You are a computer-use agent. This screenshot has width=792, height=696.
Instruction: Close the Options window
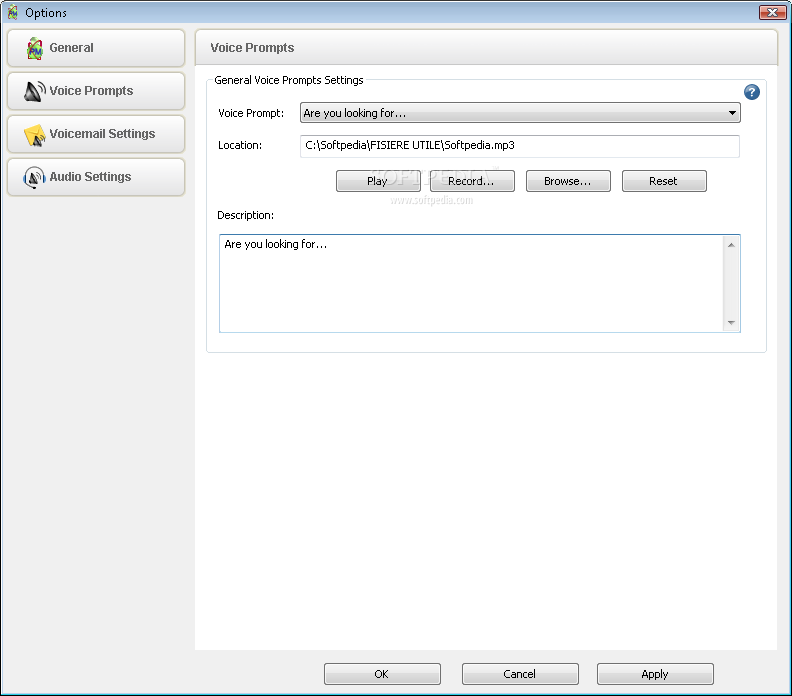pyautogui.click(x=772, y=12)
